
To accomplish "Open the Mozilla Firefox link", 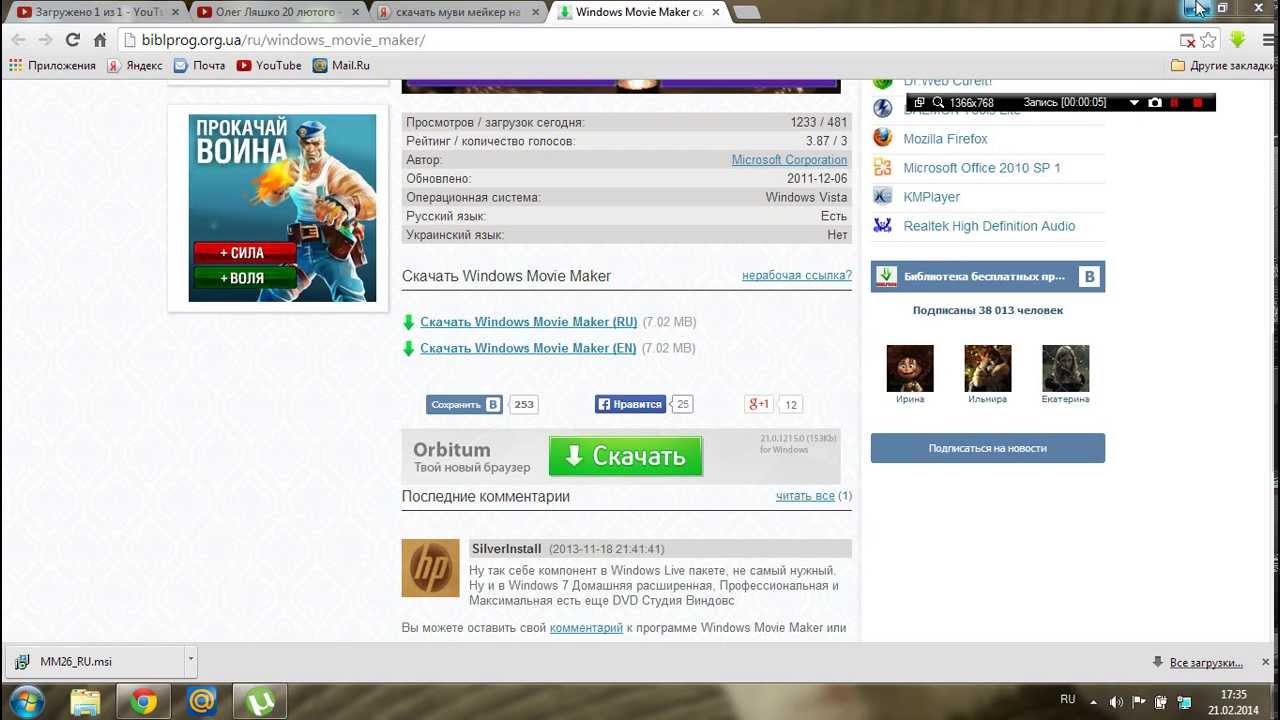I will click(x=945, y=139).
